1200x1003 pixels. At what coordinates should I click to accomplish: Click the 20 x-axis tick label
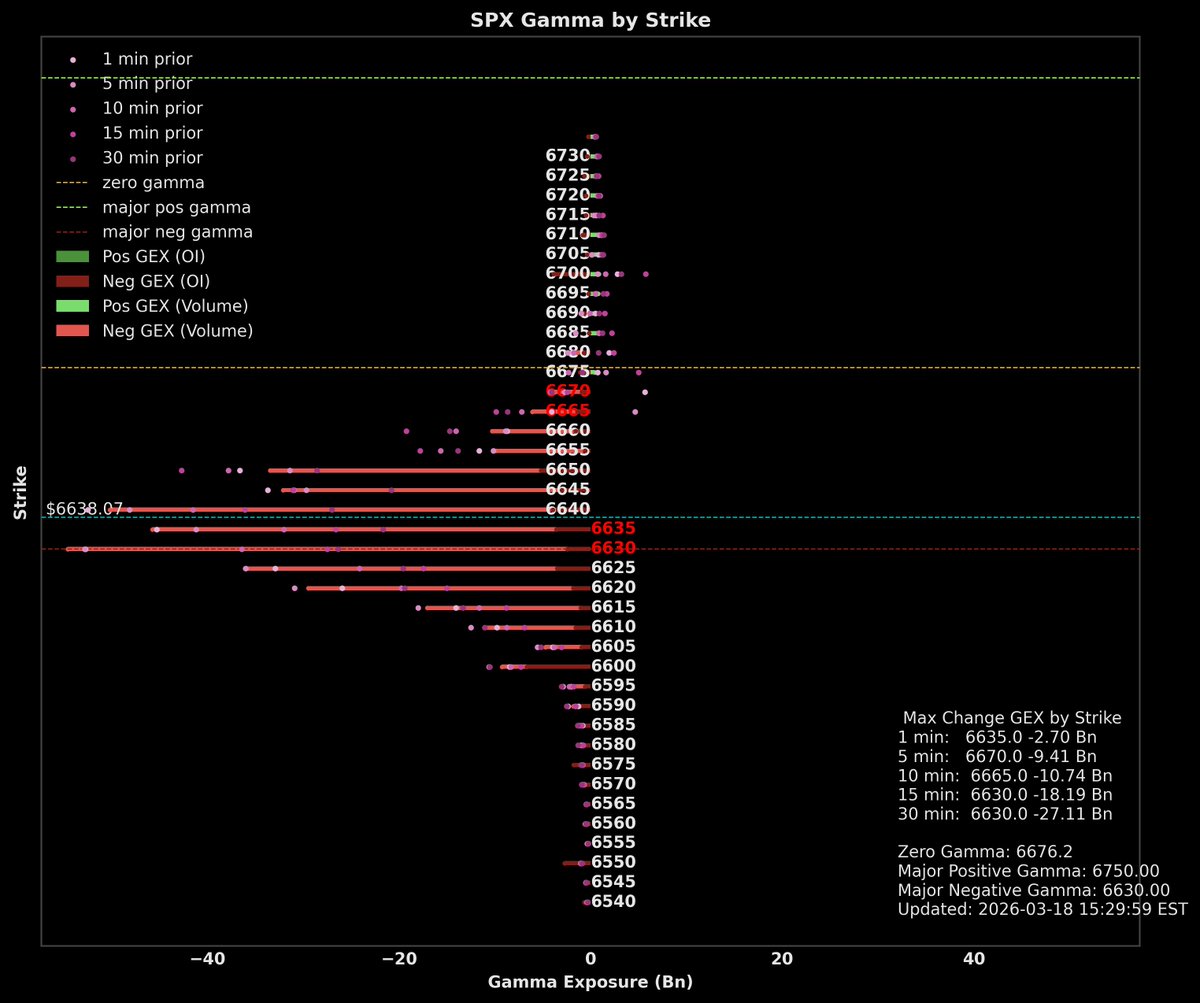coord(782,959)
